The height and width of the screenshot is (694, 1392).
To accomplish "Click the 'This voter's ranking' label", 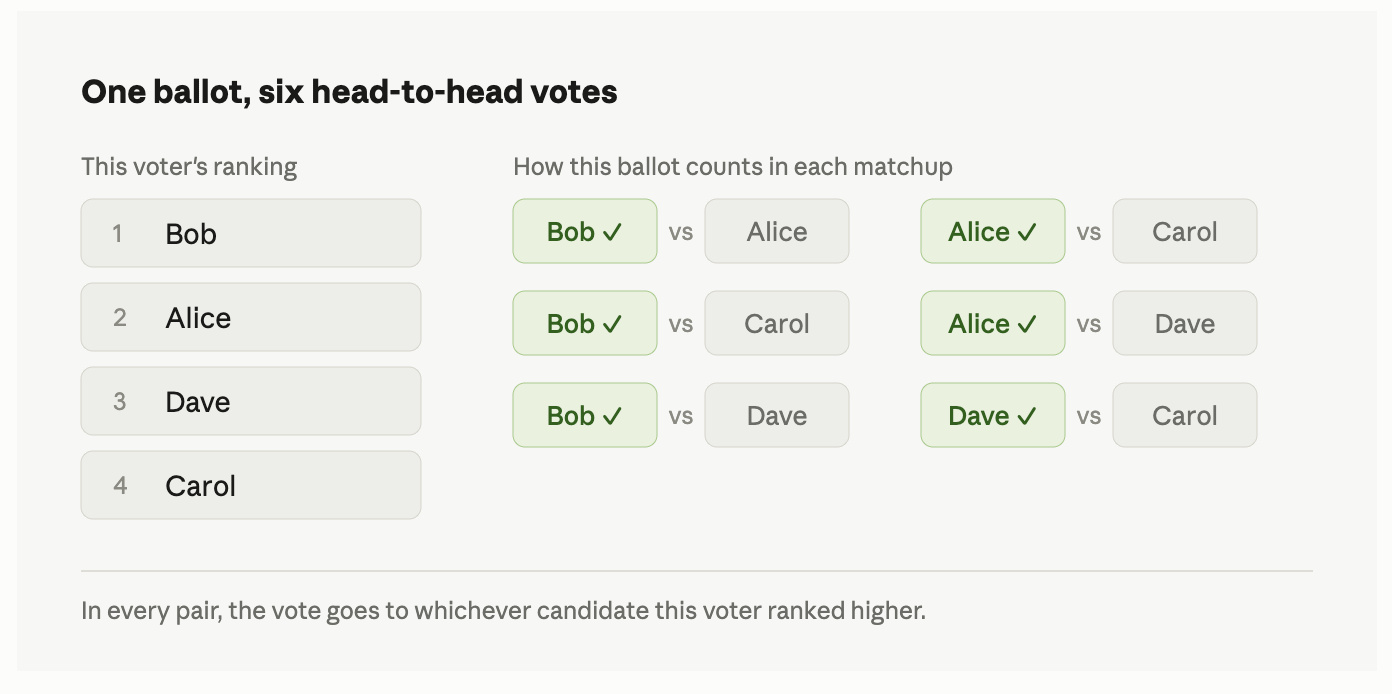I will coord(189,166).
